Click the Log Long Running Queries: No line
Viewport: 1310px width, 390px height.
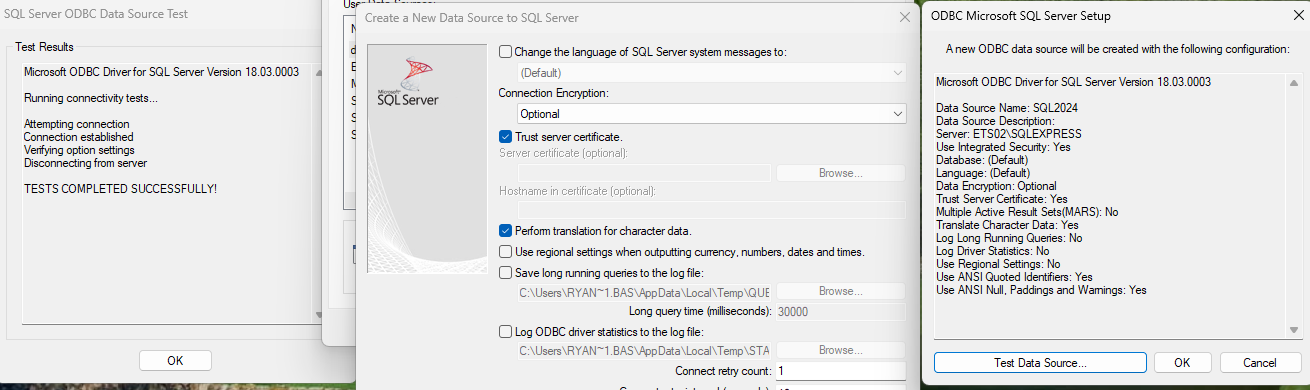pos(1009,238)
